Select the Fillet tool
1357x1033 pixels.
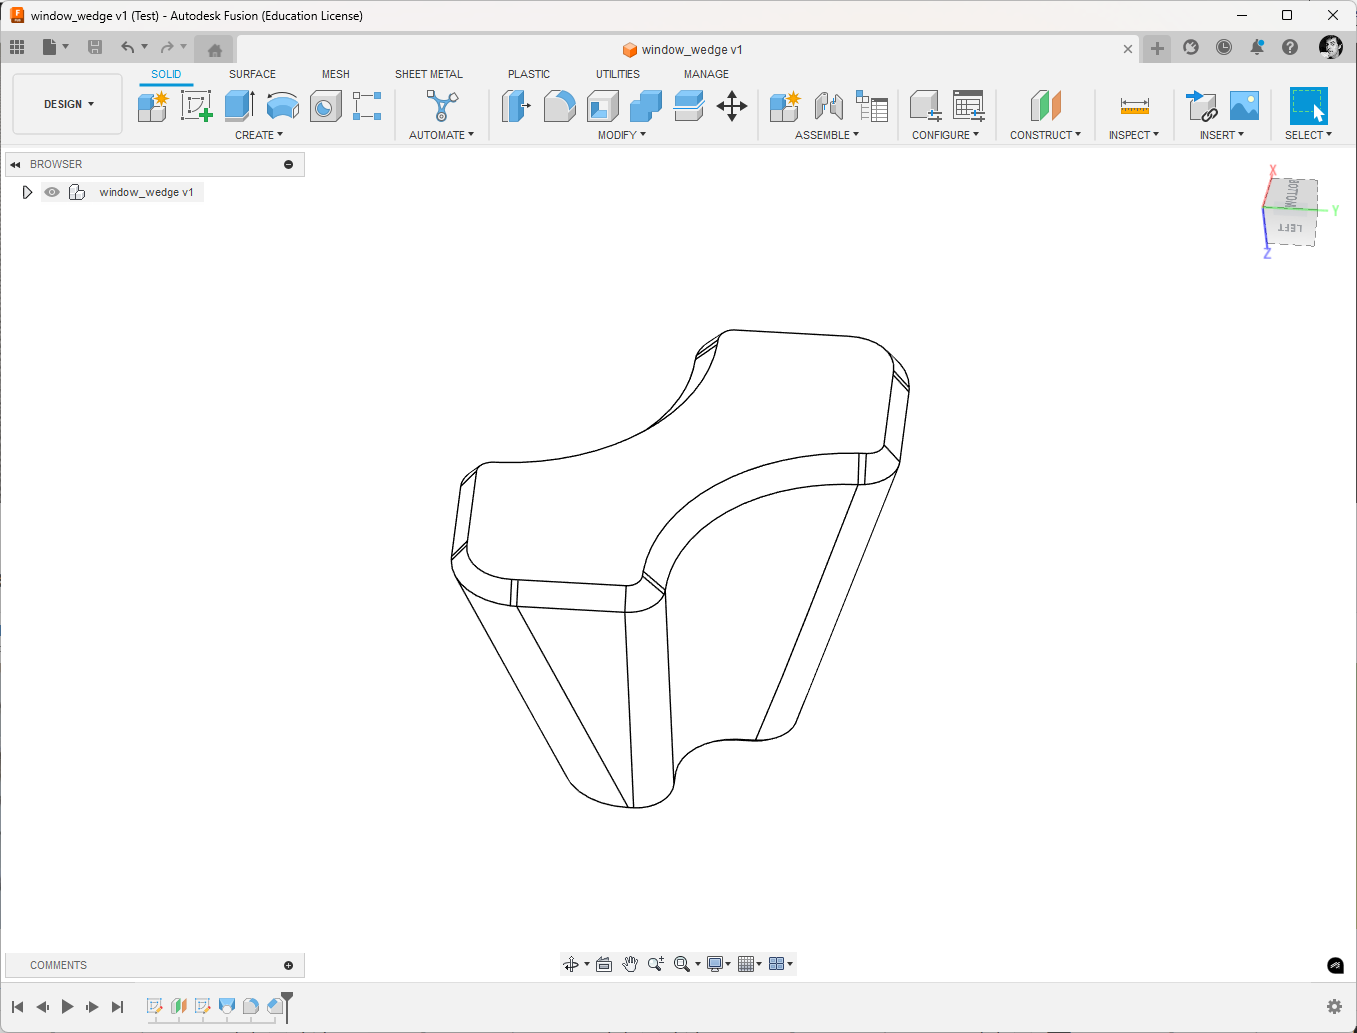click(x=559, y=106)
